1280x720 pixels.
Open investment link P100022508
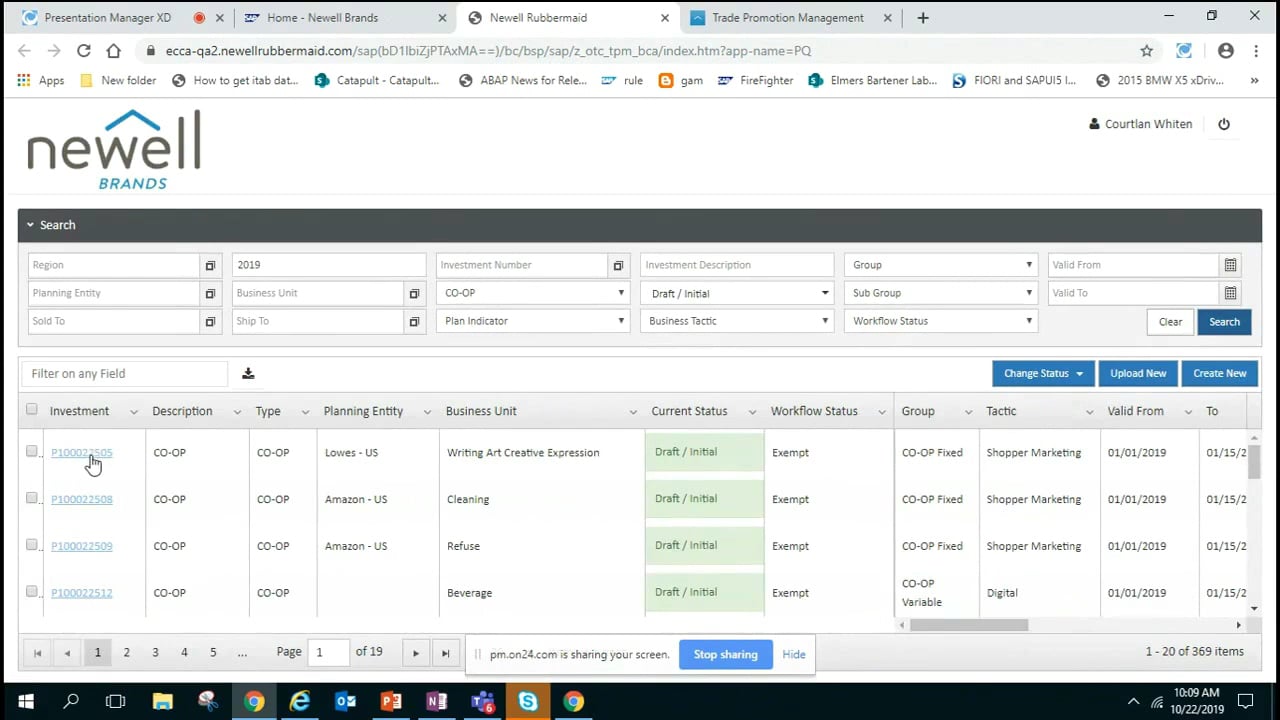click(82, 499)
